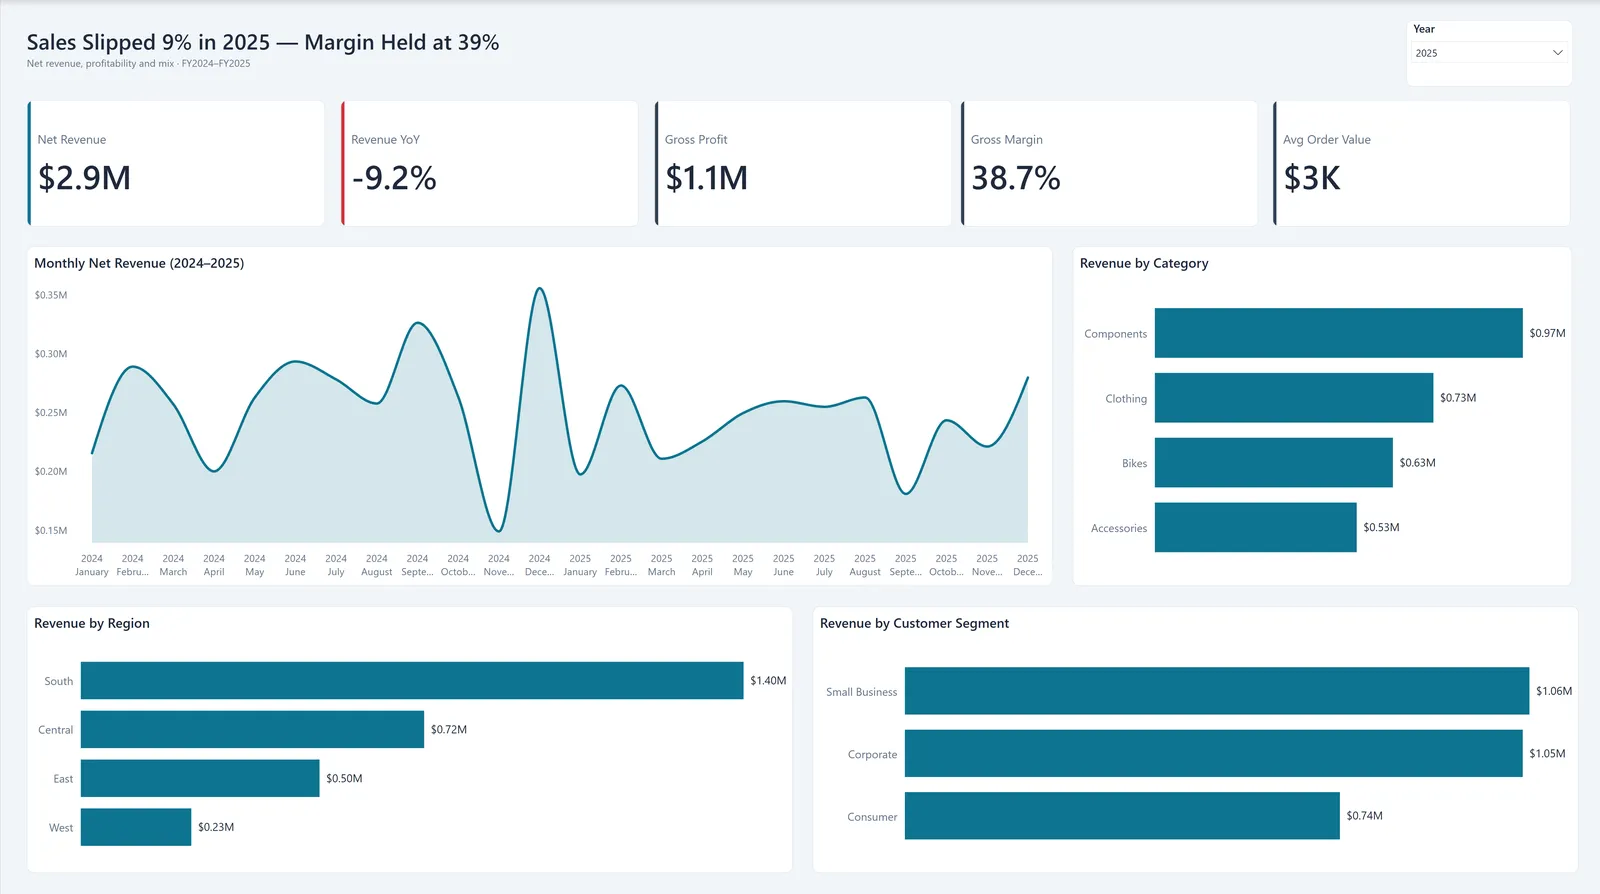Click the 2024 December peak on the line chart

[539, 289]
